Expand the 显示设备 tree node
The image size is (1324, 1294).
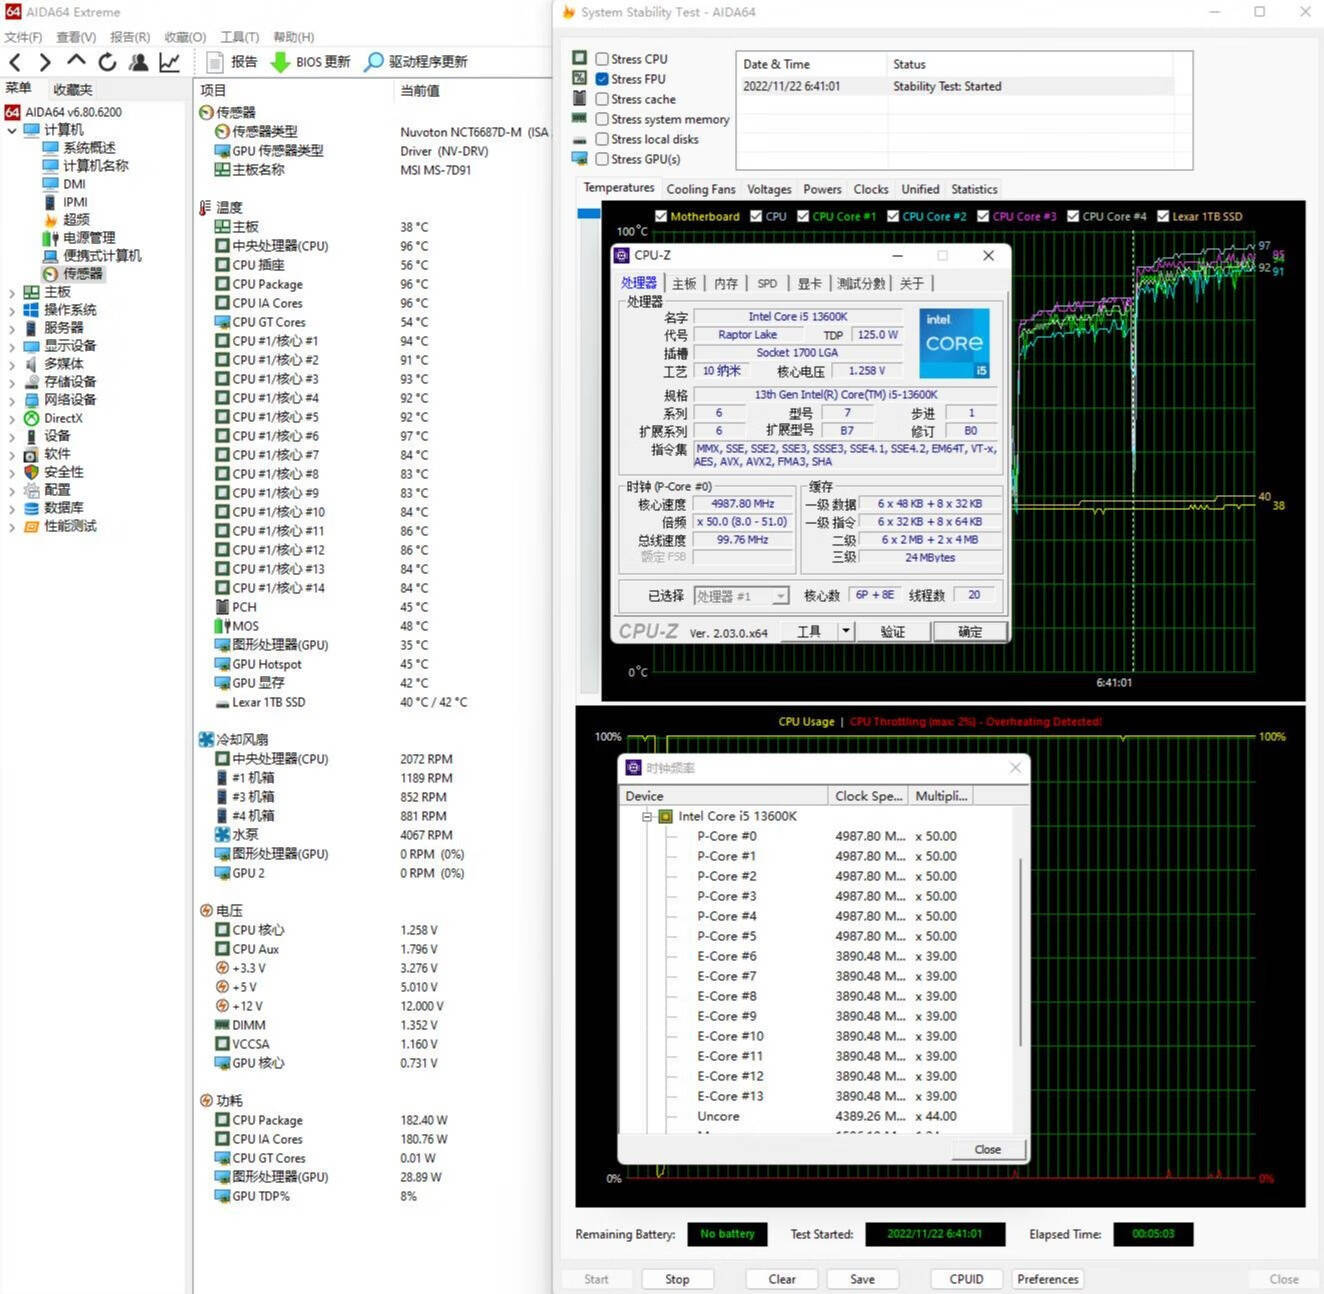(12, 346)
